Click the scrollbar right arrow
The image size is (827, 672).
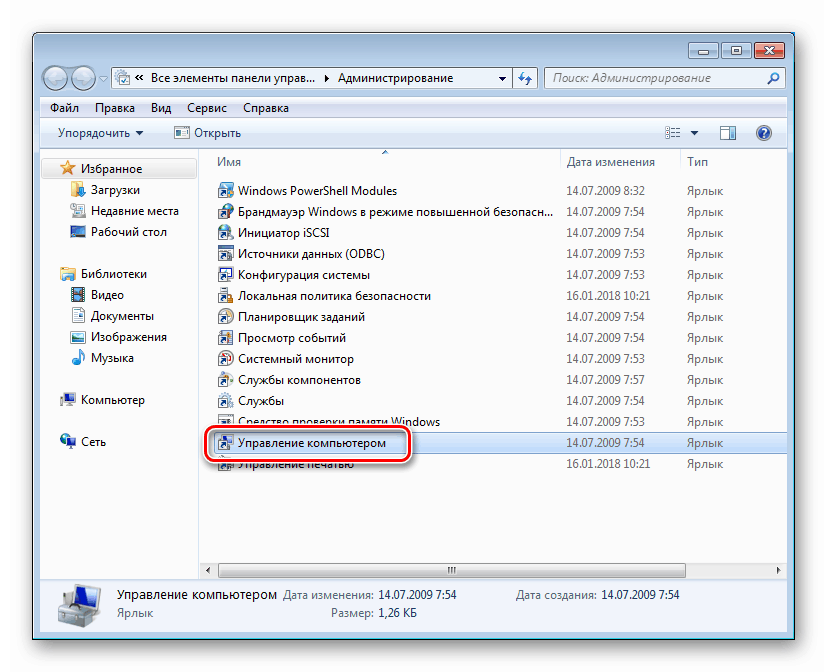[x=778, y=570]
